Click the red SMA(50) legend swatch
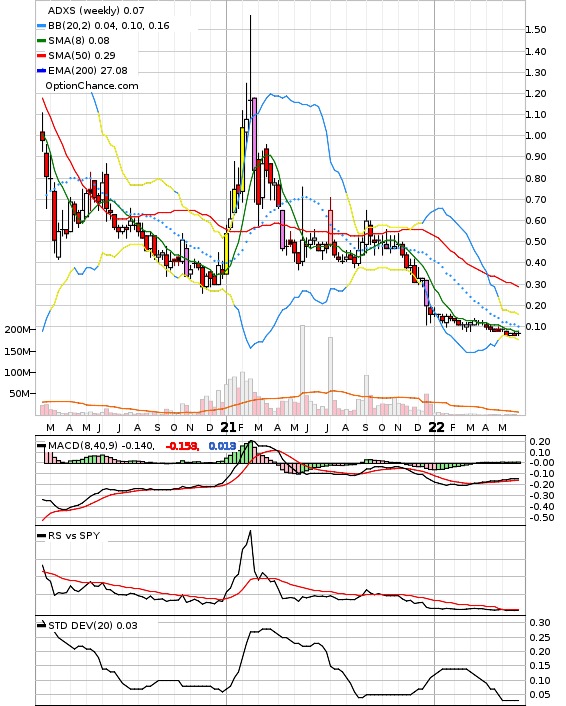This screenshot has width=566, height=706. coord(41,55)
